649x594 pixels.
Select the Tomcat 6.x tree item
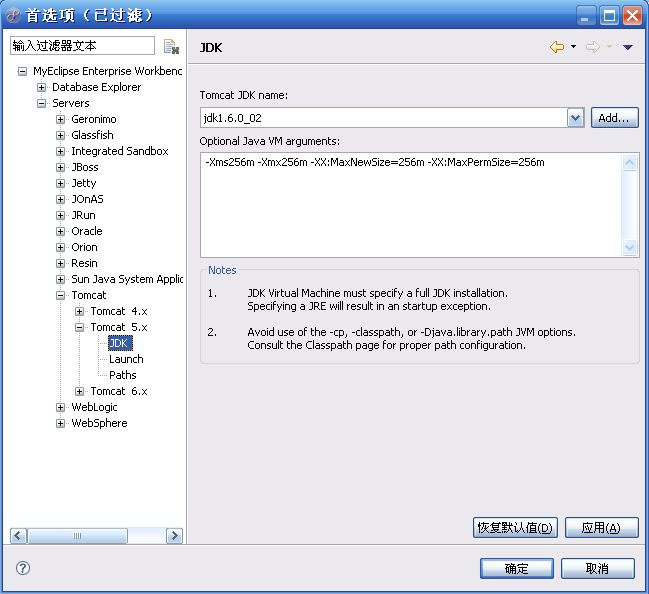tap(119, 391)
